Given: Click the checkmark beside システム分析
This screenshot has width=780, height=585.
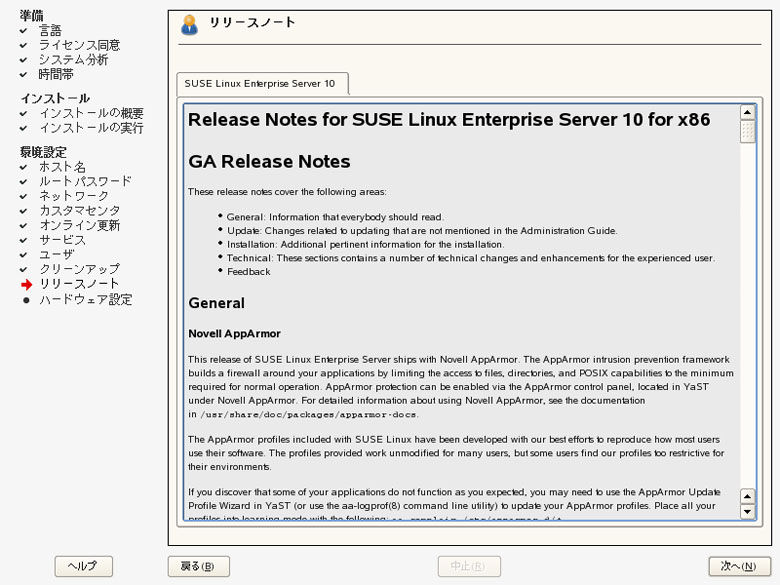Looking at the screenshot, I should pyautogui.click(x=23, y=60).
